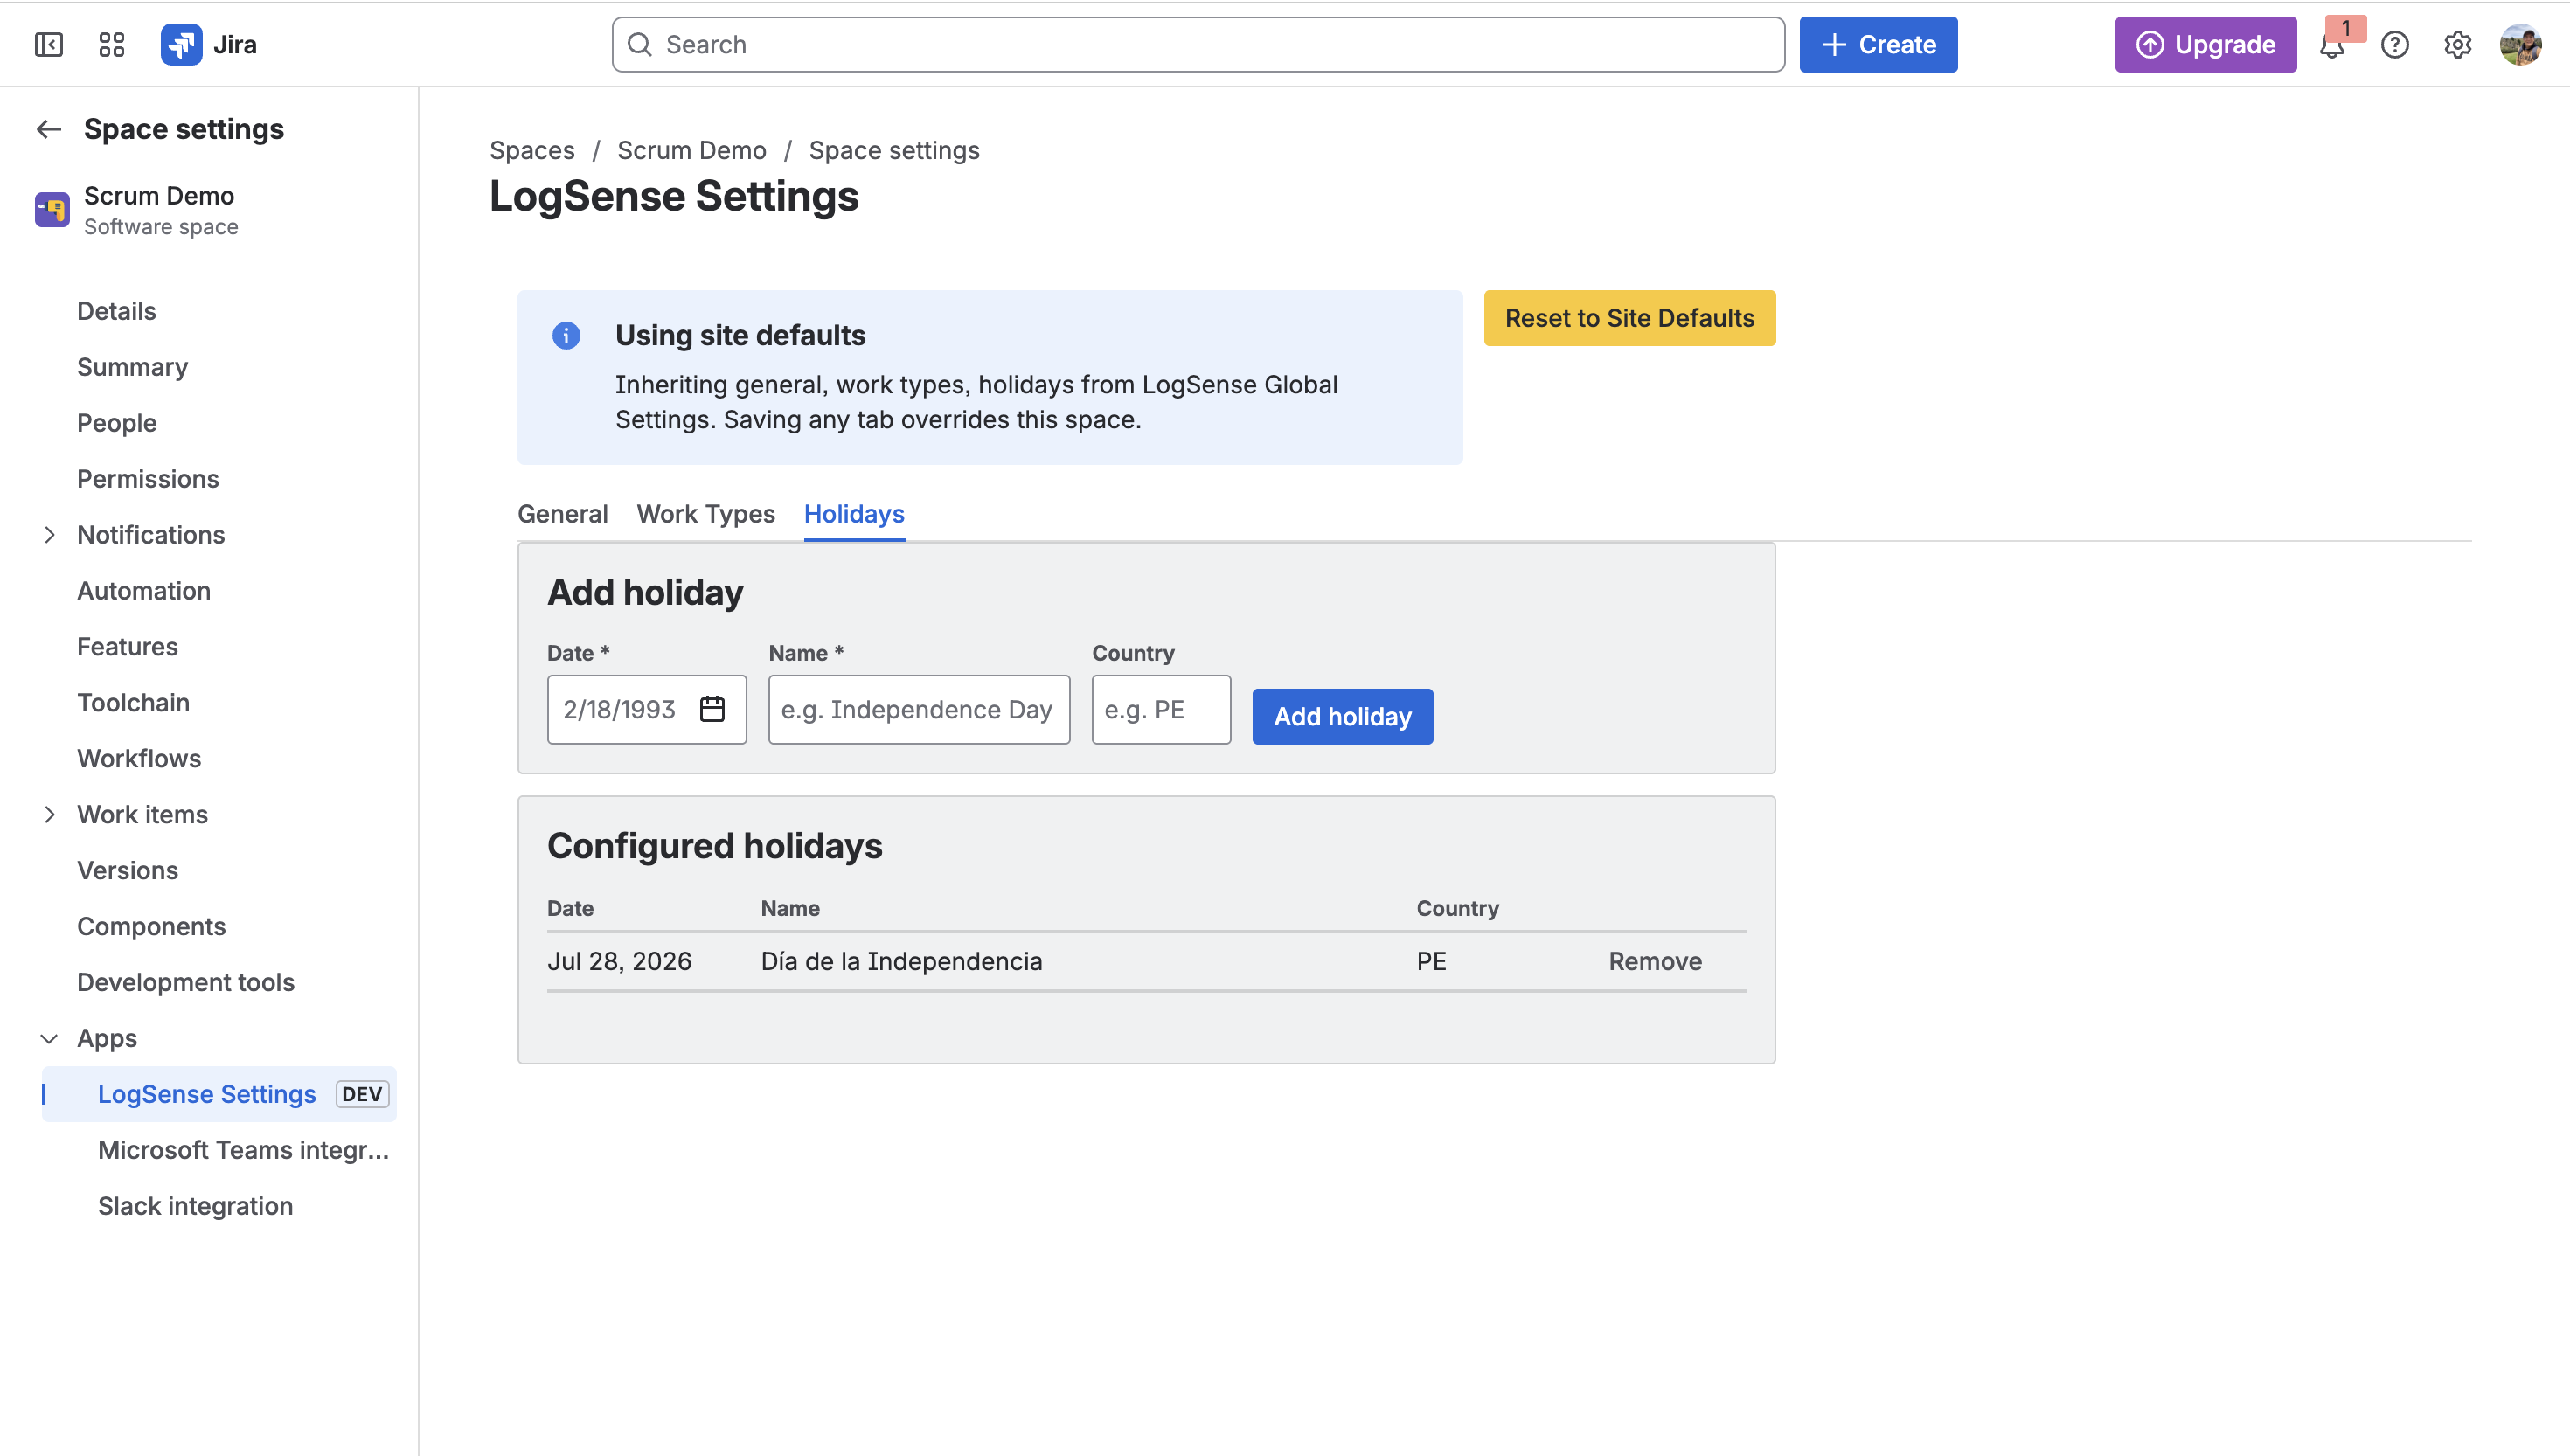Open Development tools in the sidebar
The height and width of the screenshot is (1456, 2570).
[186, 983]
